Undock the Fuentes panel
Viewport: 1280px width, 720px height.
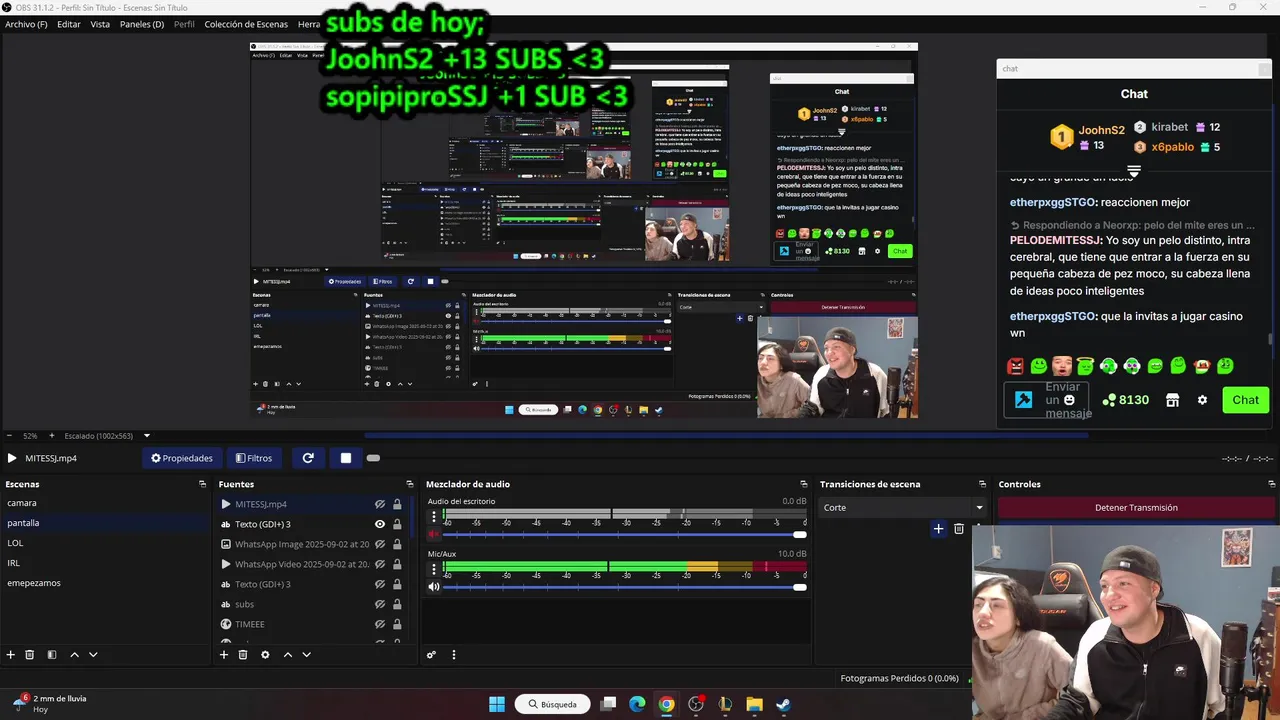pos(410,484)
